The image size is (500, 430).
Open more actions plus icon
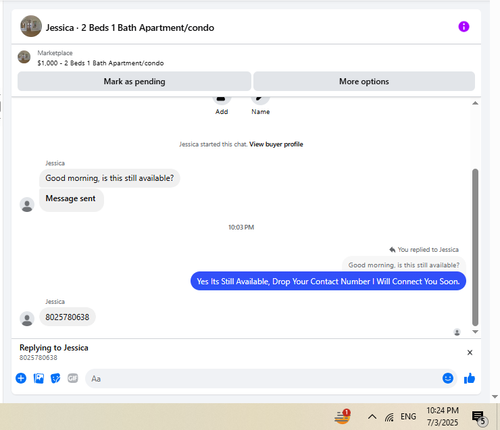(21, 378)
